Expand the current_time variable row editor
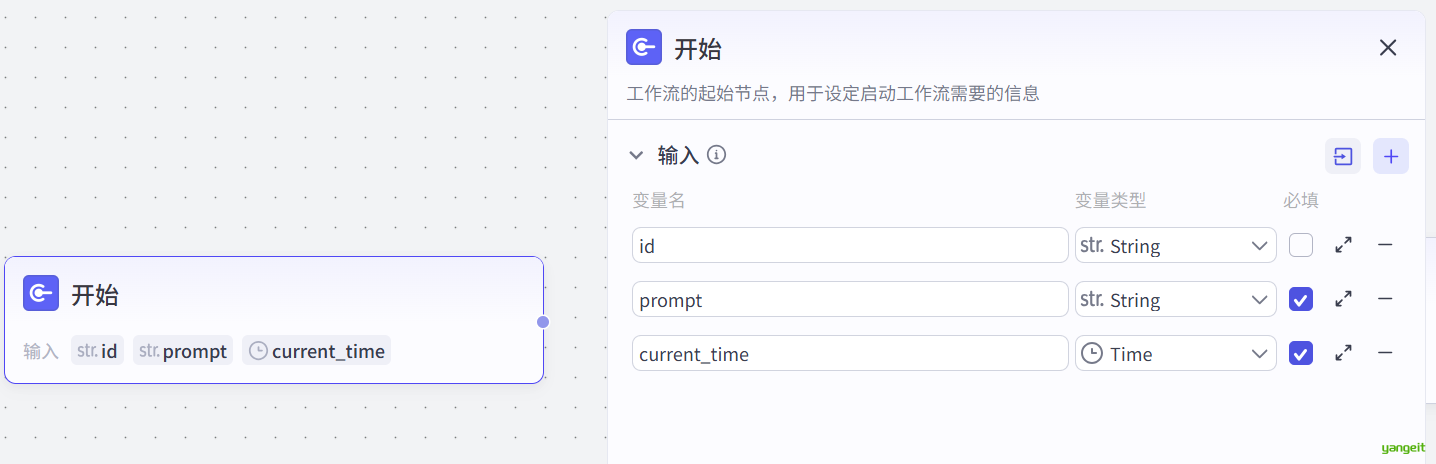The width and height of the screenshot is (1436, 464). (x=1344, y=353)
